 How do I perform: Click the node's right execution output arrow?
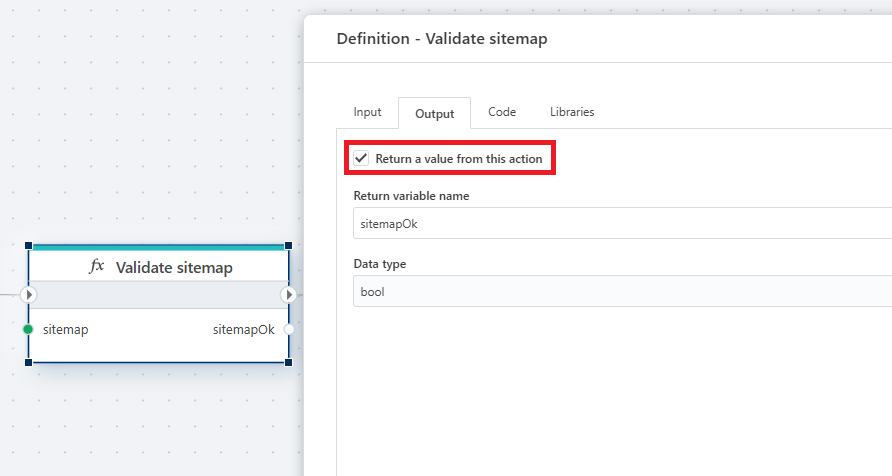click(289, 295)
